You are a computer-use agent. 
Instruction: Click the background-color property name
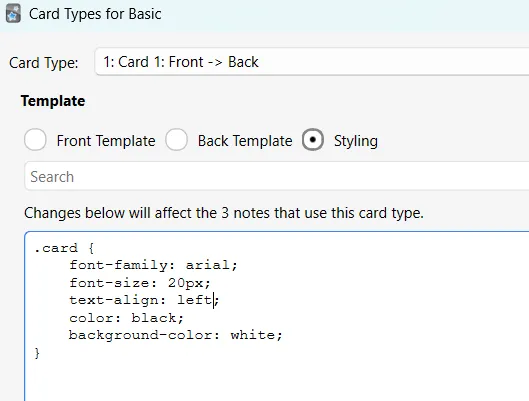click(x=140, y=335)
